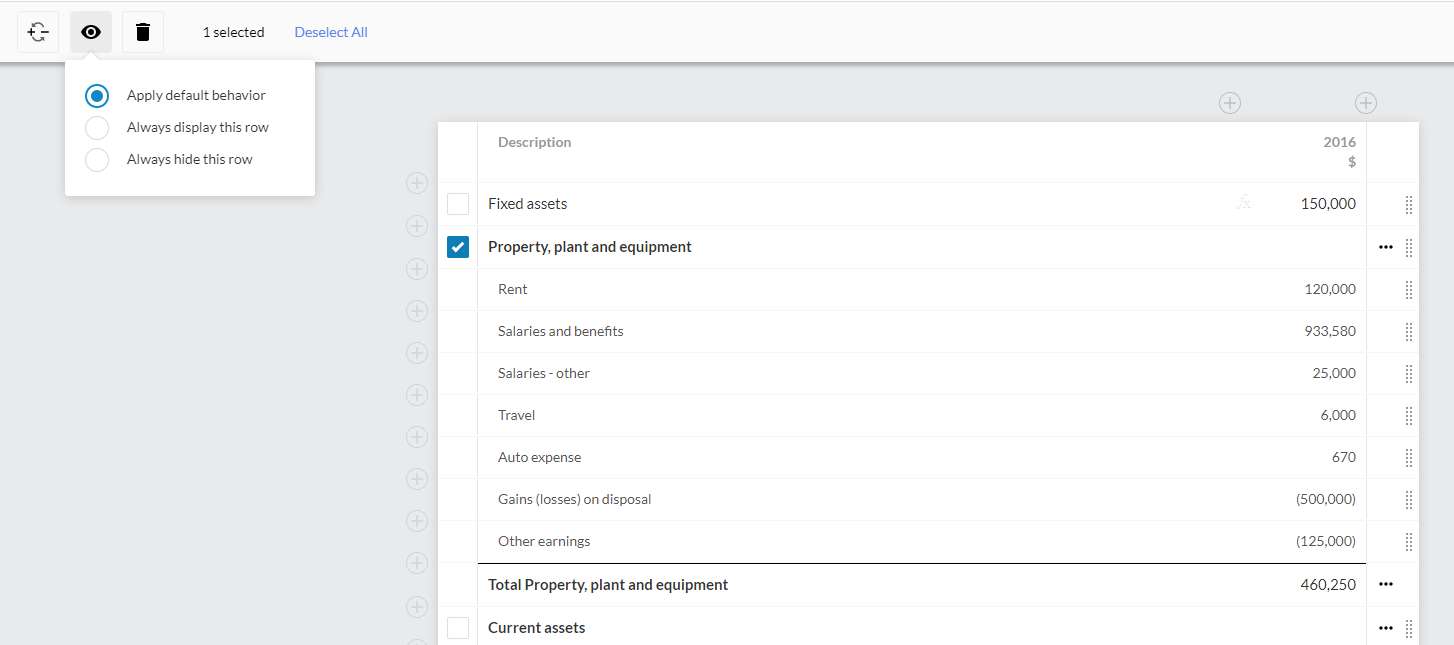The image size is (1454, 645).
Task: Click the fx formula icon on Fixed assets row
Action: [x=1243, y=203]
